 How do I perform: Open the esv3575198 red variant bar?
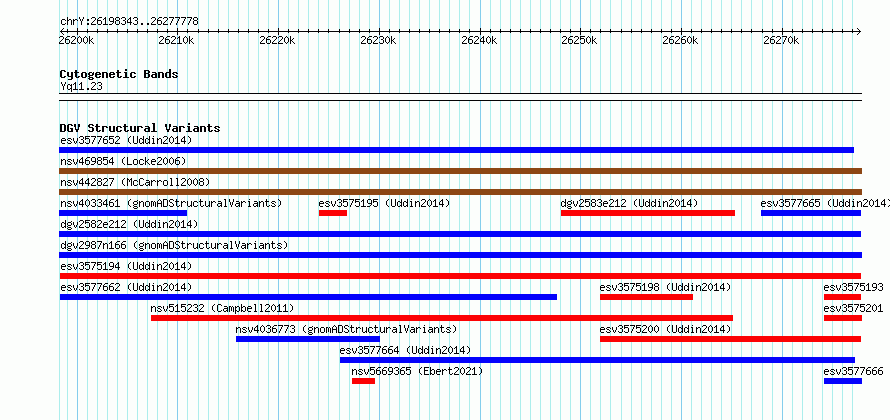(x=646, y=297)
